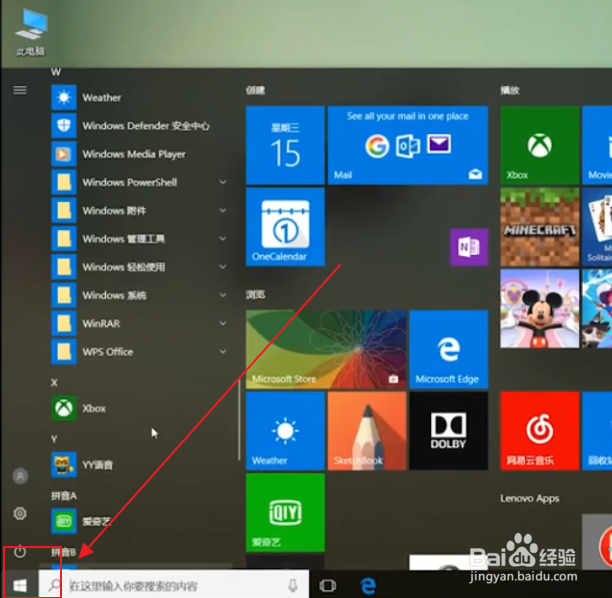Expand the WinRAR folder chevron
This screenshot has width=612, height=598.
[x=223, y=324]
